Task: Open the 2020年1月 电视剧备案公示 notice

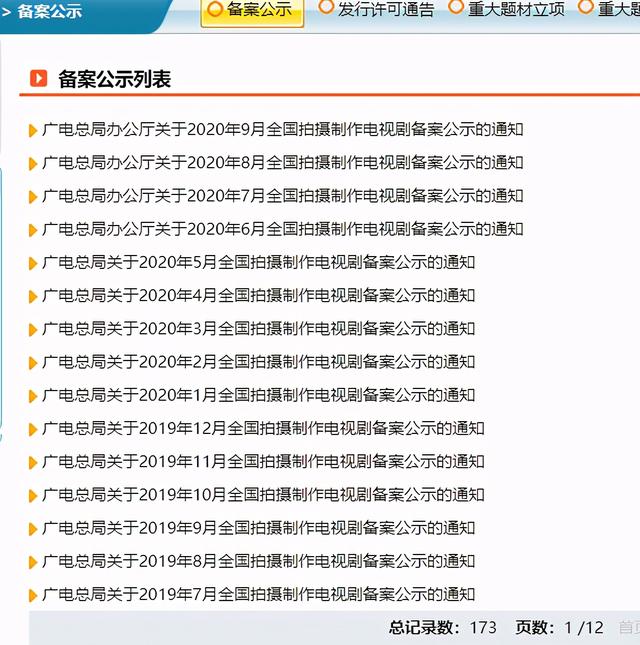Action: [259, 395]
